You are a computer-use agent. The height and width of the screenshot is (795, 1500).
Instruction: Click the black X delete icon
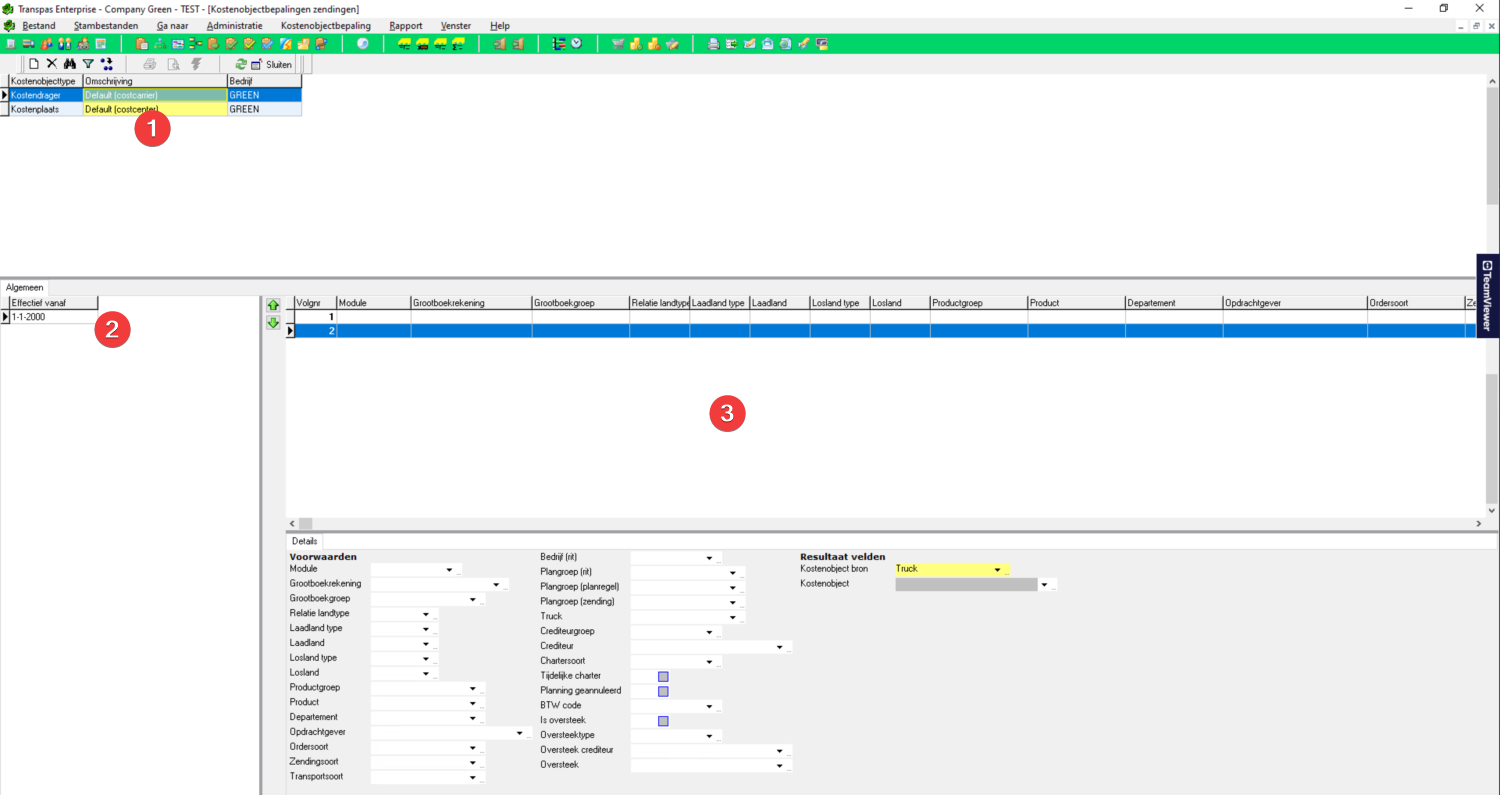point(52,64)
